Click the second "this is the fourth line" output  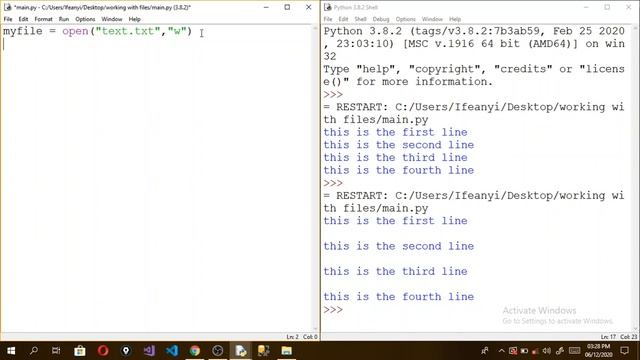click(399, 297)
